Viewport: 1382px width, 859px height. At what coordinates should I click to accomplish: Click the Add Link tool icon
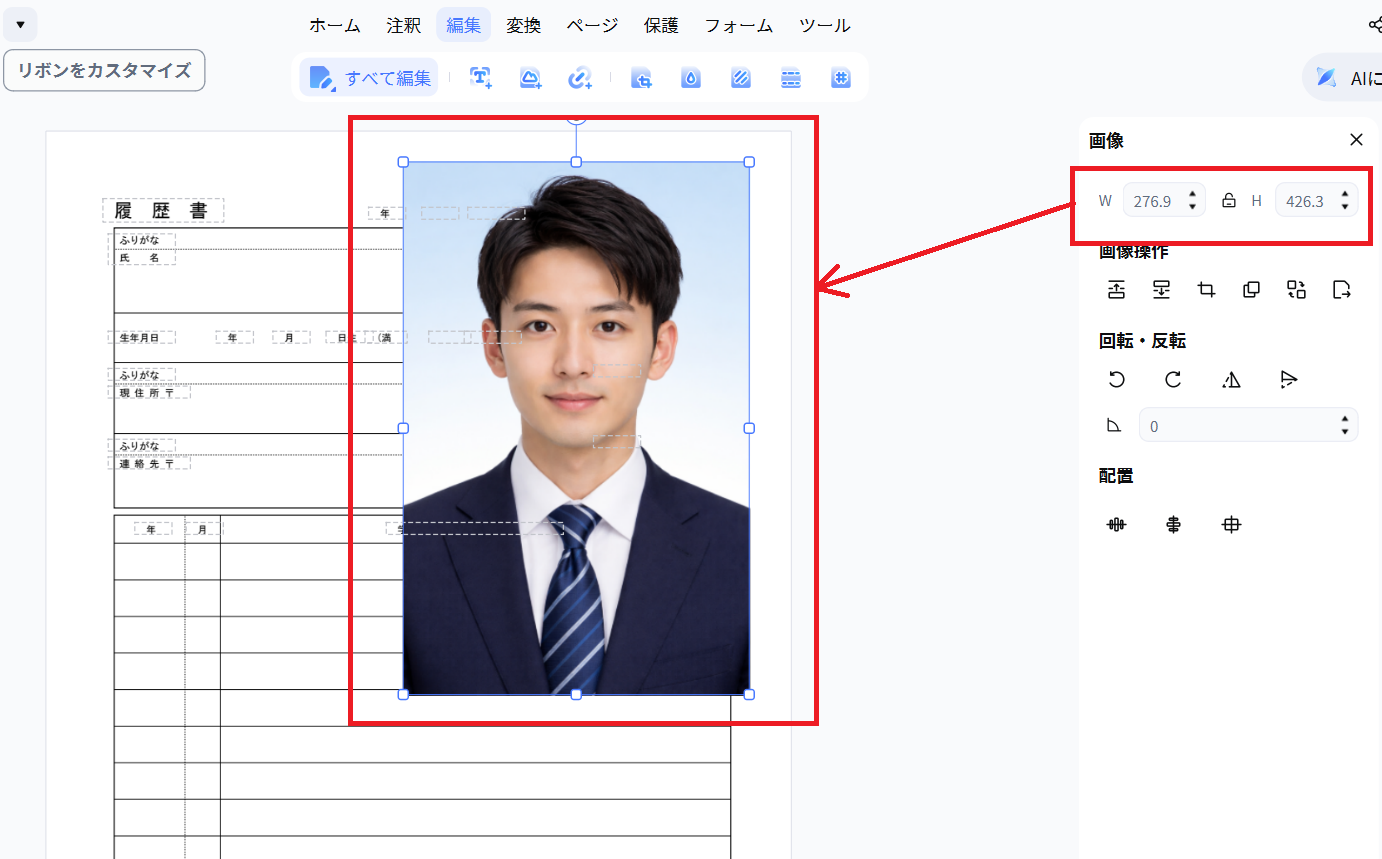click(580, 78)
